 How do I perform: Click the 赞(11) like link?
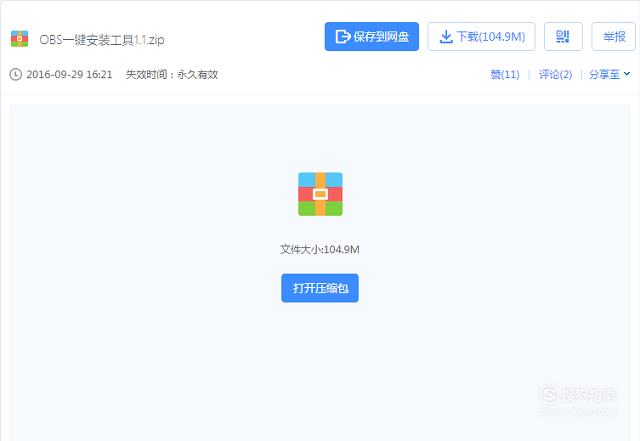(x=505, y=74)
